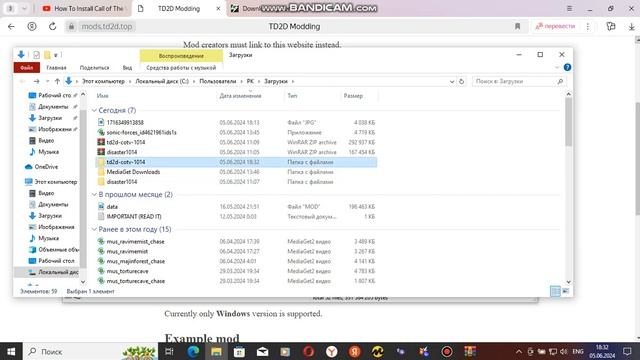The height and width of the screenshot is (360, 640).
Task: Open Средства работы с музыкой tab
Action: [181, 68]
